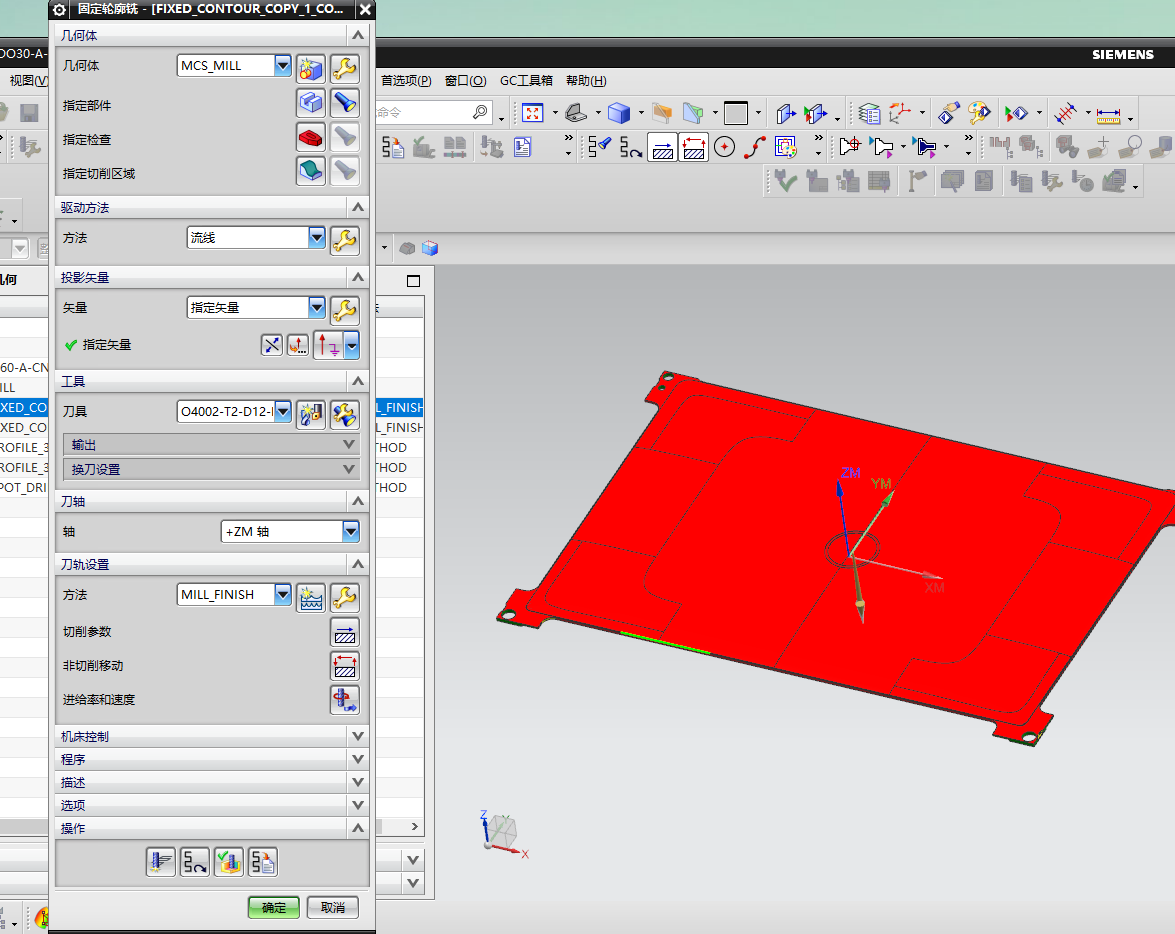The height and width of the screenshot is (934, 1175).
Task: Open non-cutting moves (非切削移动) icon
Action: 345,666
